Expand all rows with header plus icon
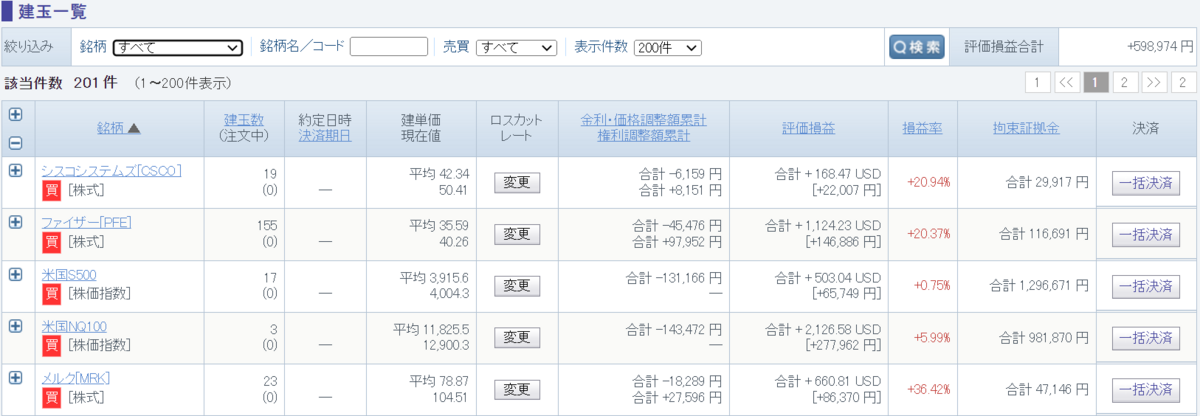 coord(15,115)
